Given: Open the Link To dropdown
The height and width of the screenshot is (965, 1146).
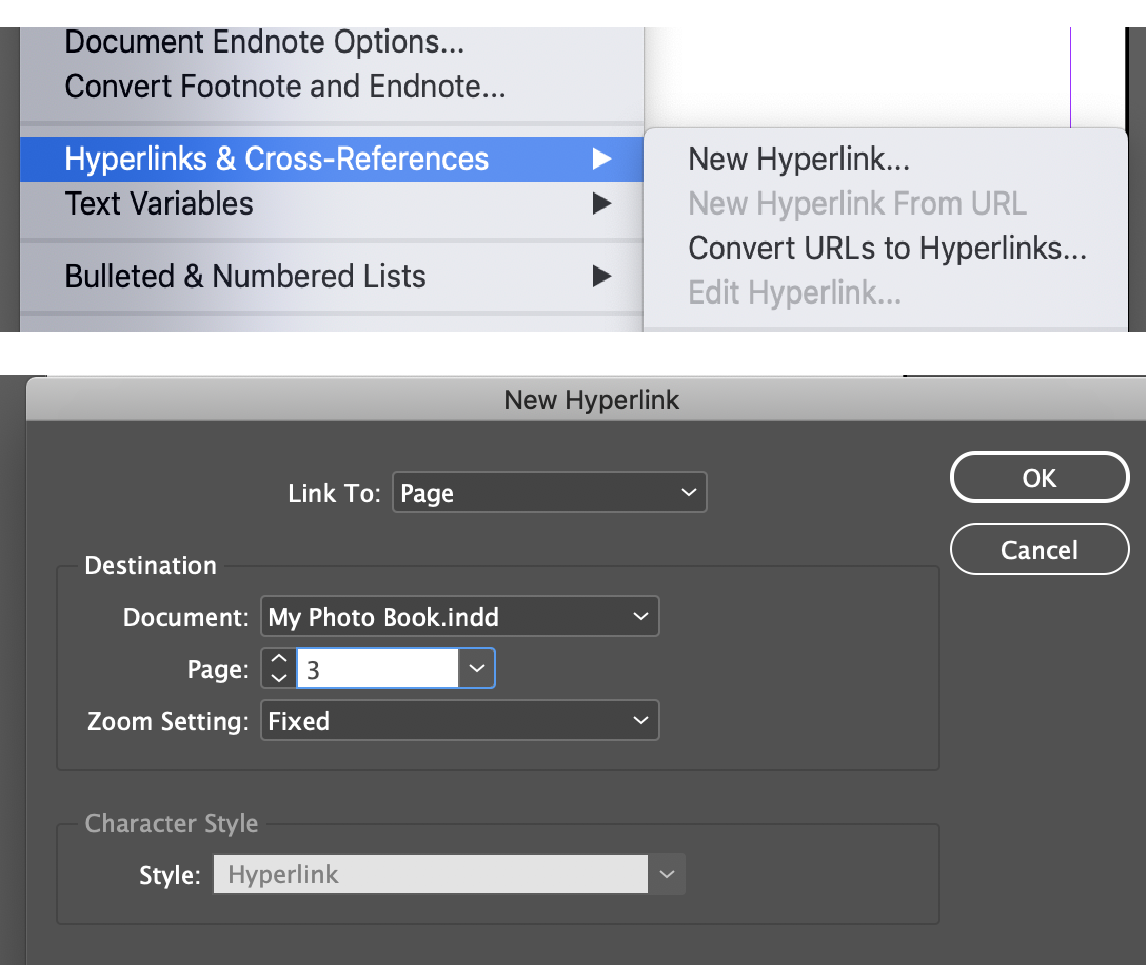Looking at the screenshot, I should click(x=549, y=493).
